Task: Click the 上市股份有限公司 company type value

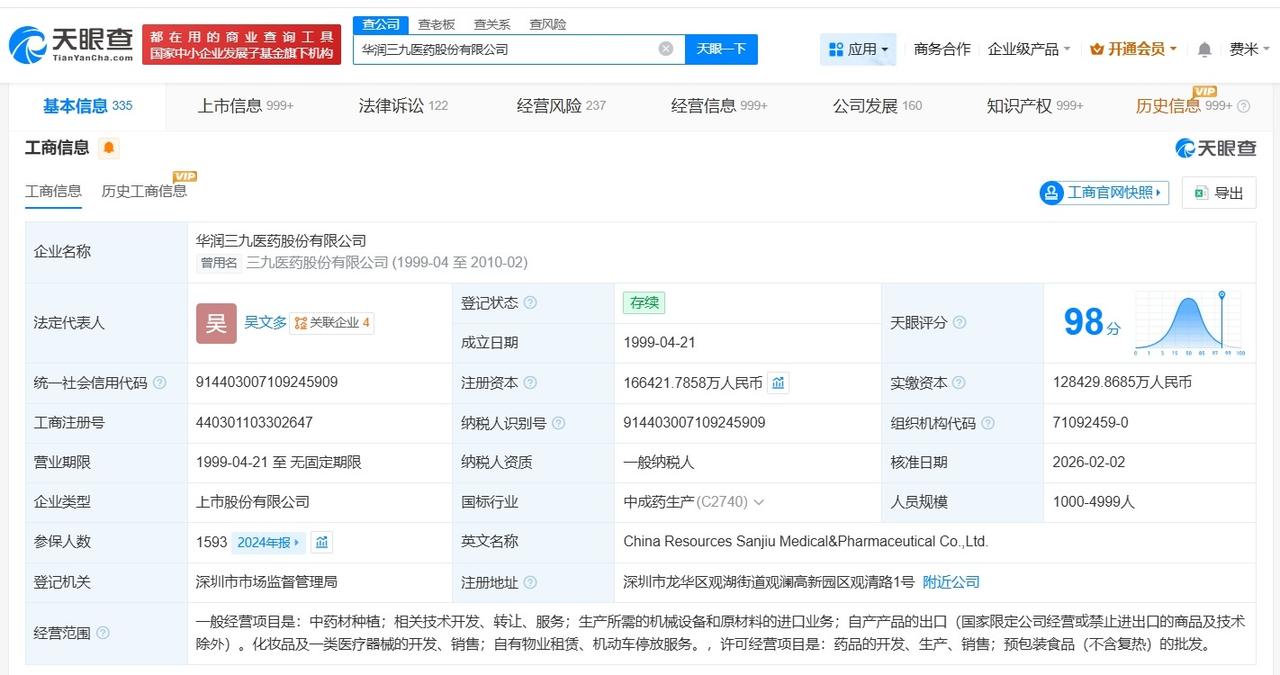Action: coord(253,502)
